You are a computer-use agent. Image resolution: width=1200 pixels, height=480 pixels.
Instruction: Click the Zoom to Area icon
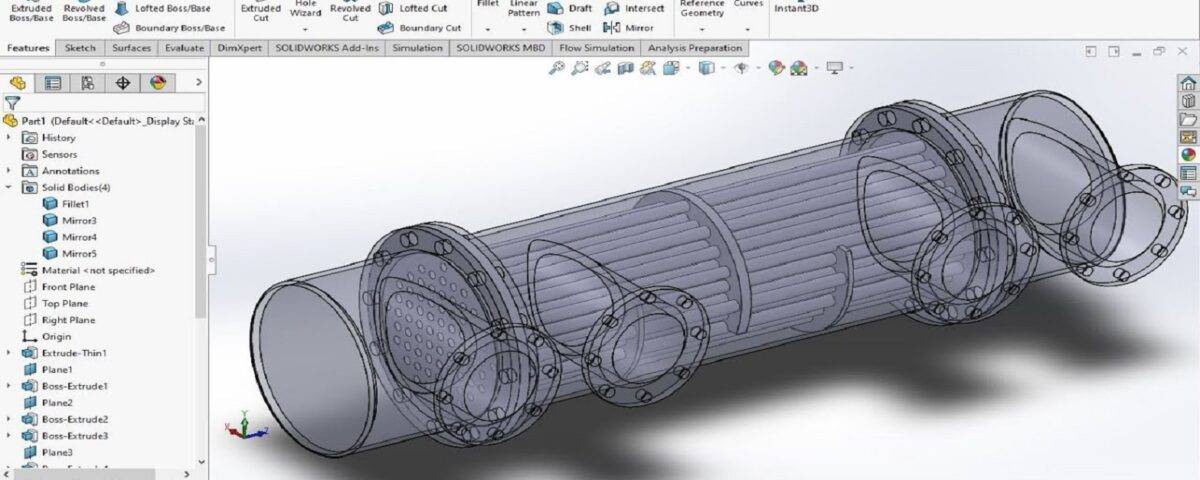tap(581, 68)
